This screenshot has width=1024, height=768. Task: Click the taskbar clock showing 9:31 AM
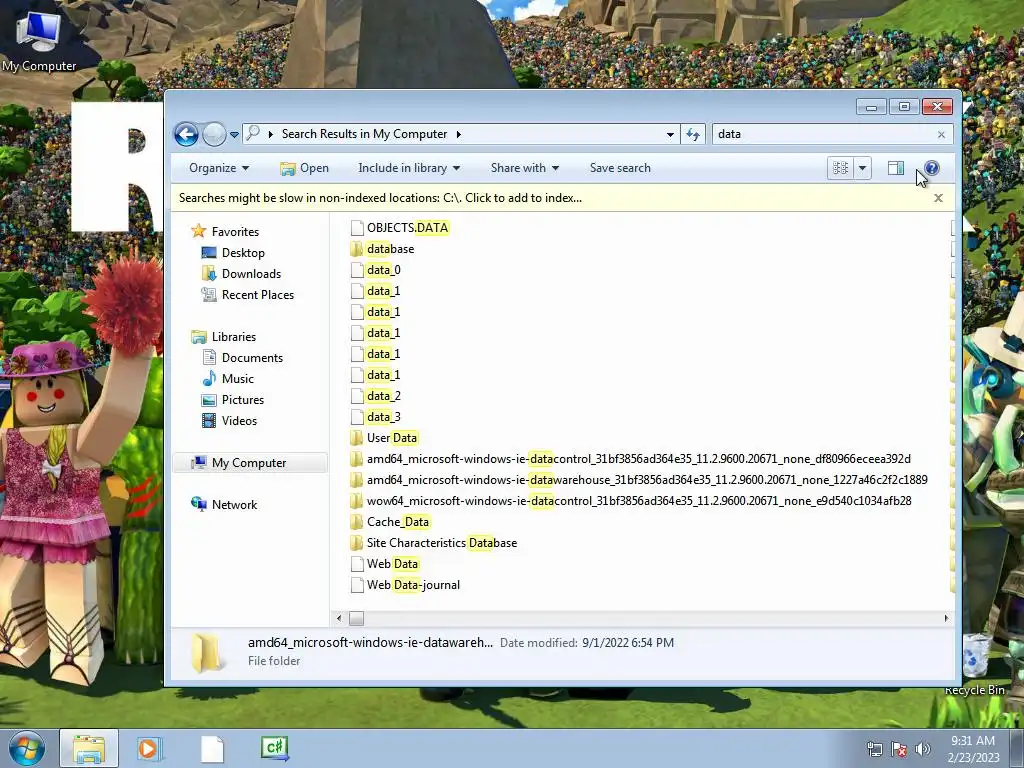click(x=973, y=749)
